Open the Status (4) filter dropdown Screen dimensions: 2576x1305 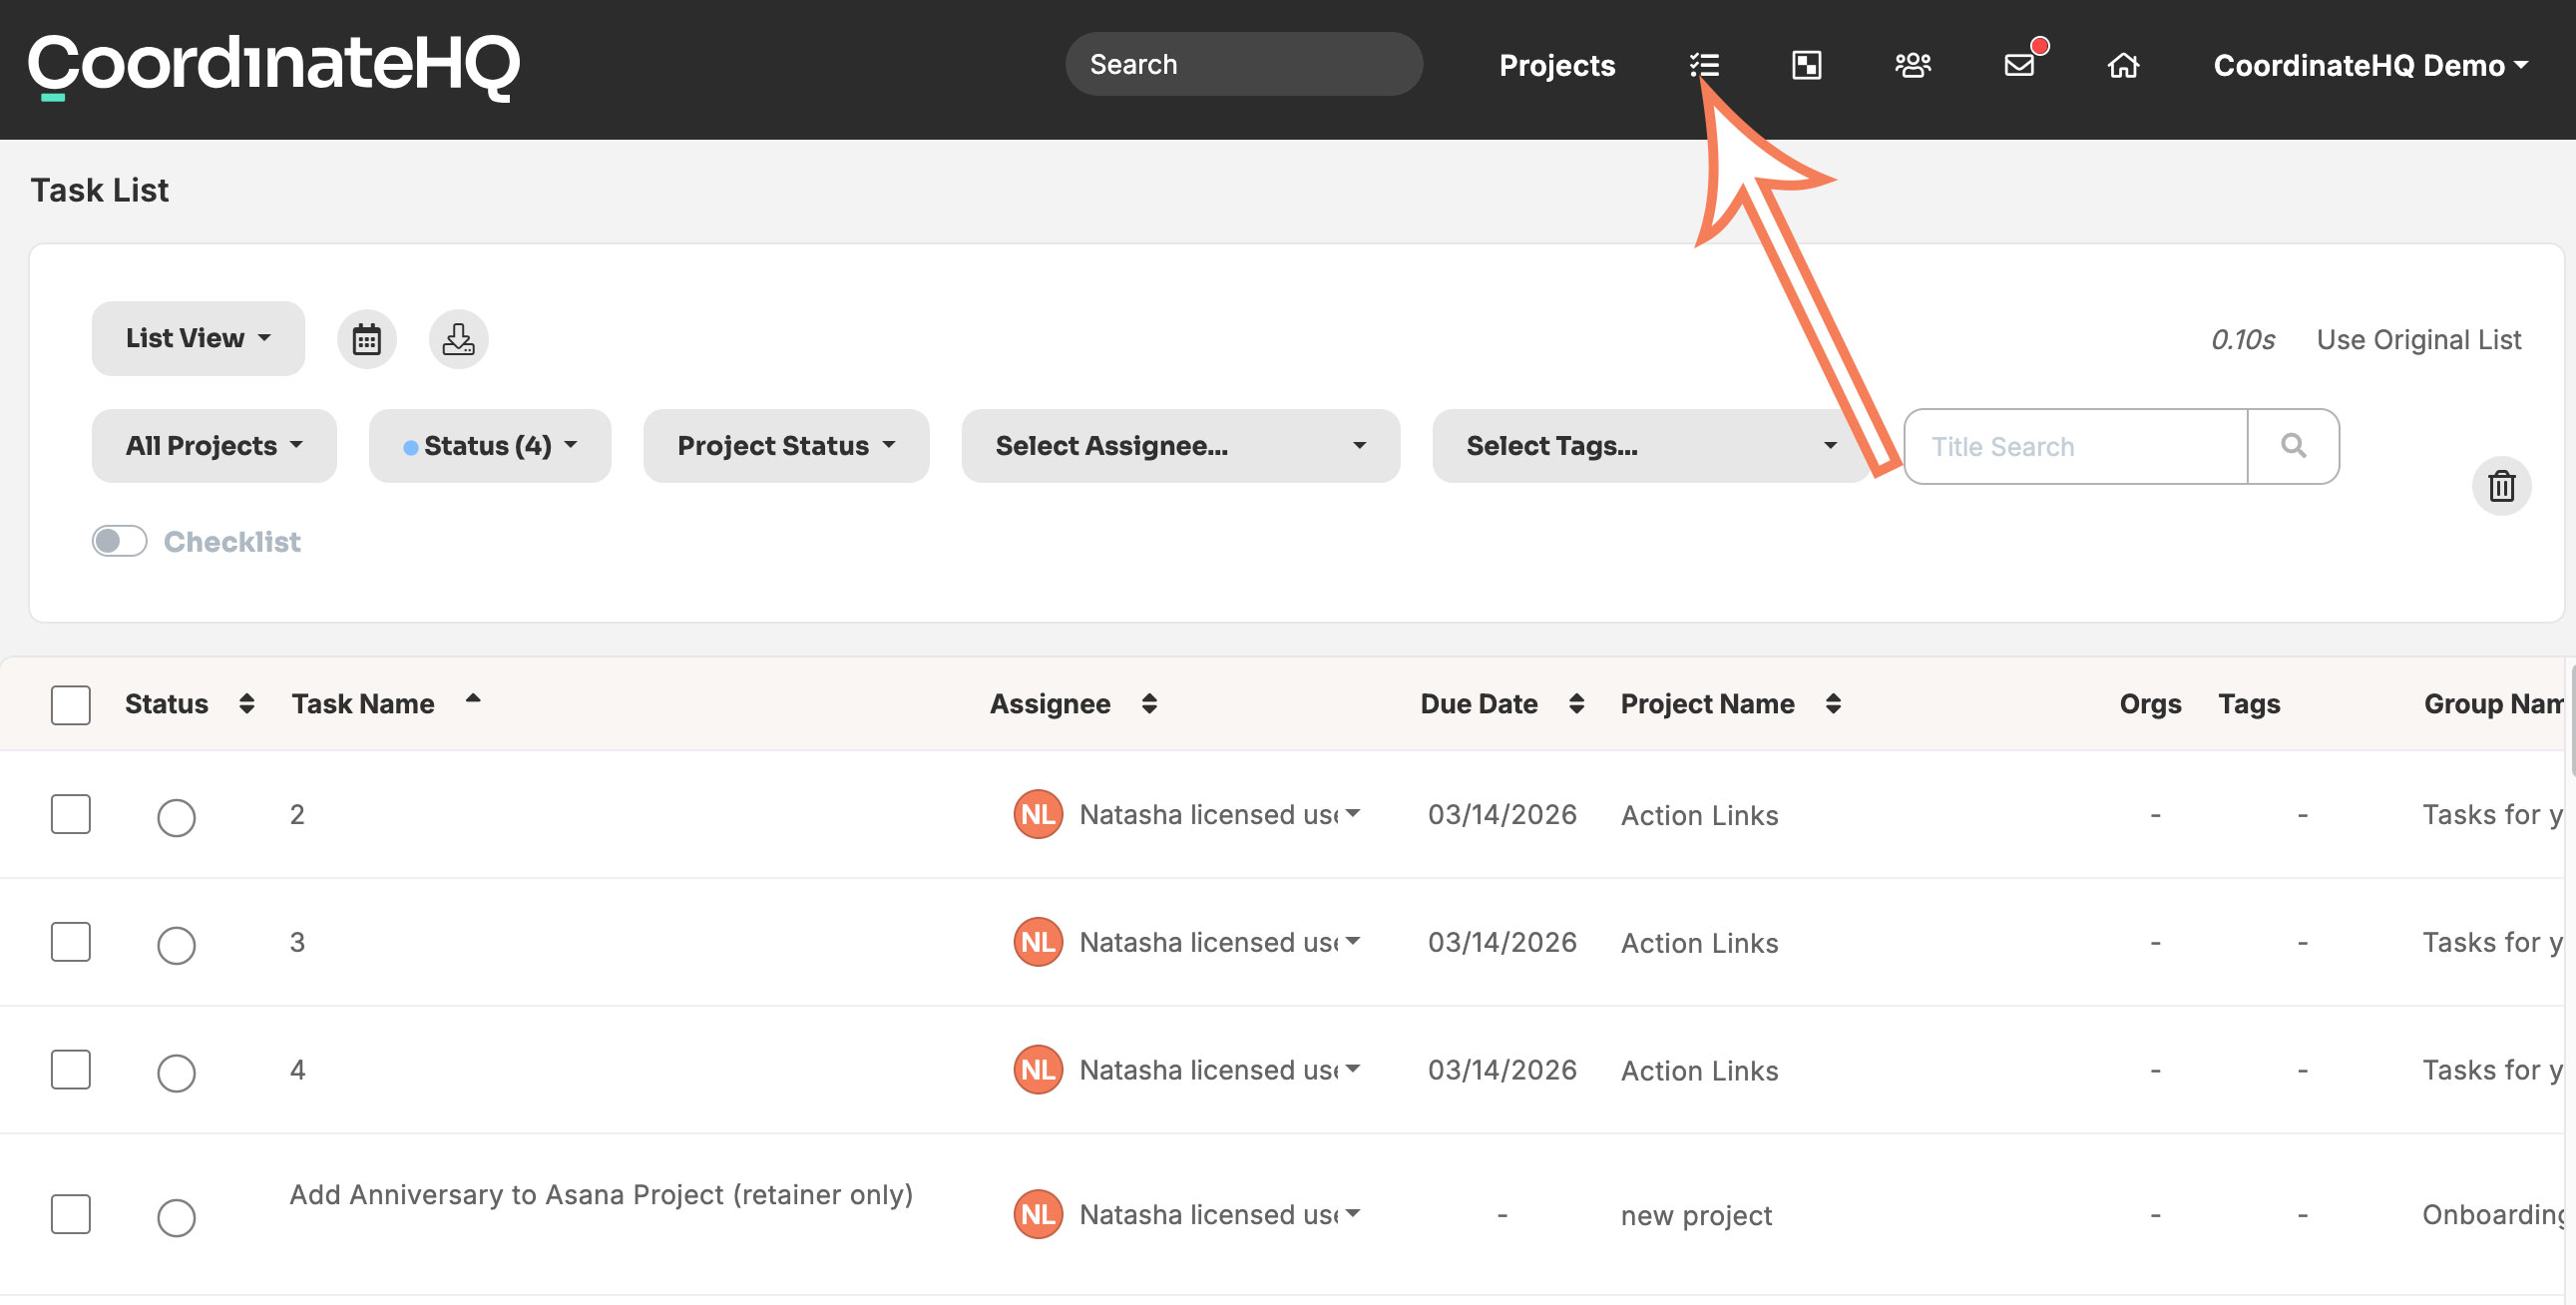click(x=490, y=446)
